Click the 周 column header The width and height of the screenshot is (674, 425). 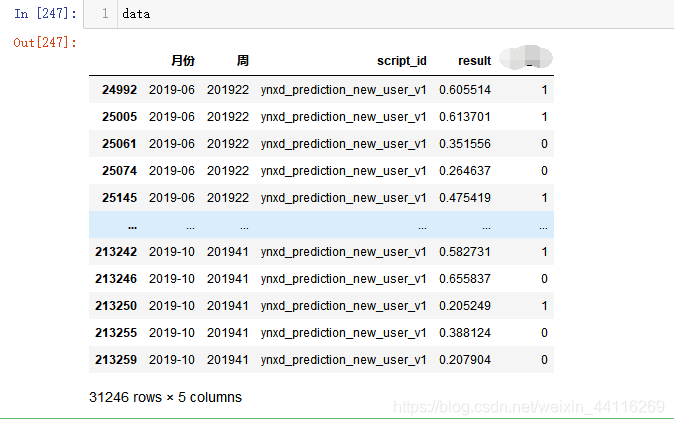pos(243,61)
